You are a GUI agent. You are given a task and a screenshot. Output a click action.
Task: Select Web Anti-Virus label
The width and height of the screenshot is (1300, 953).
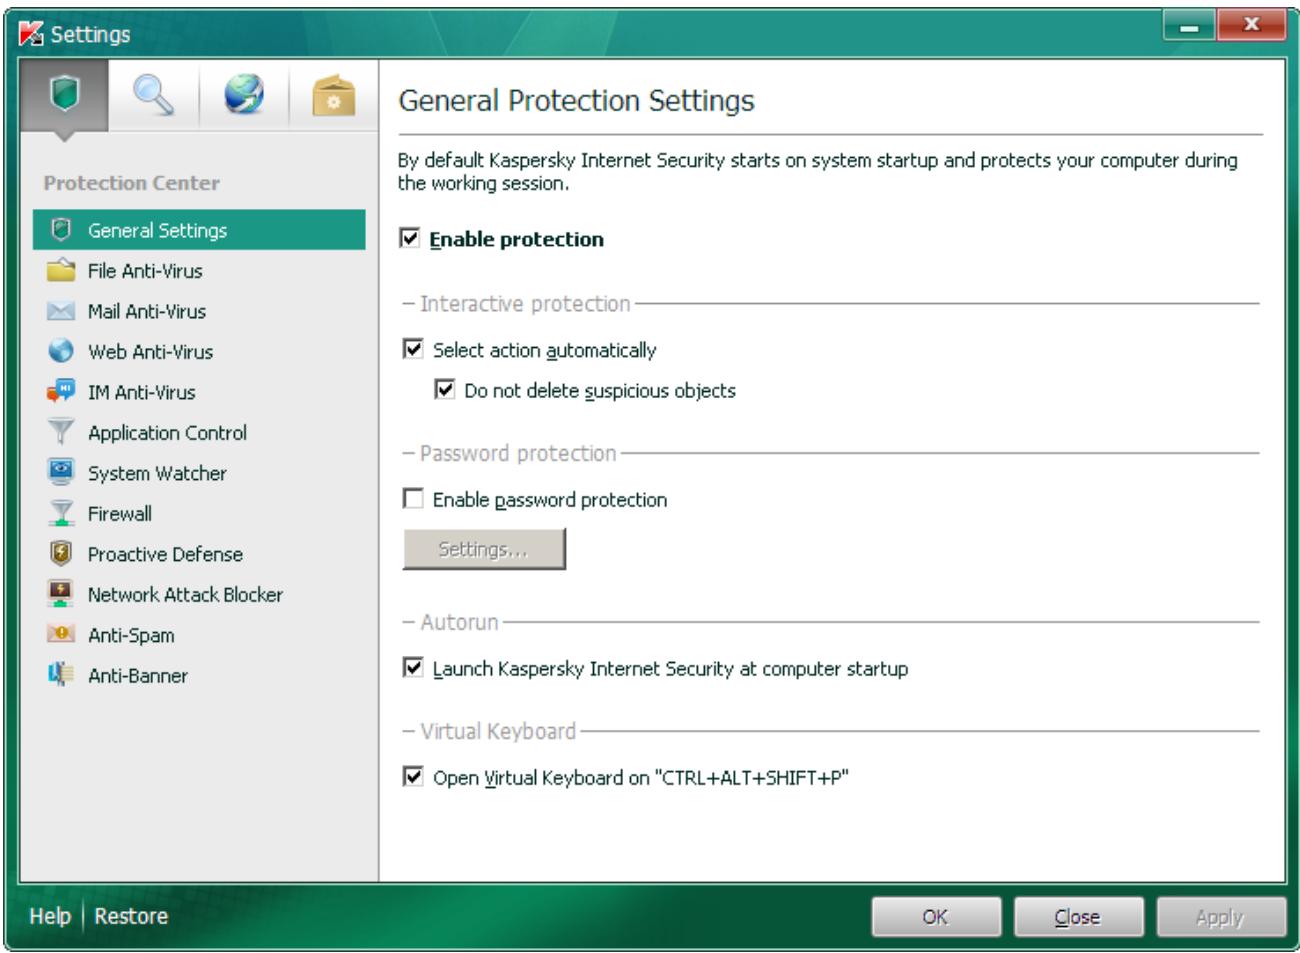coord(150,352)
